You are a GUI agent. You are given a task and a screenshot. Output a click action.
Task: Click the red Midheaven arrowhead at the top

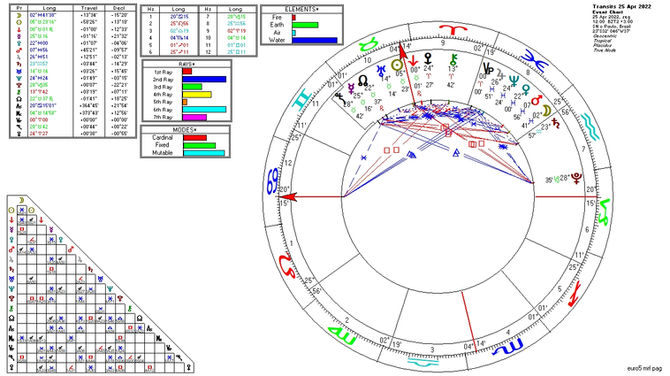point(402,50)
